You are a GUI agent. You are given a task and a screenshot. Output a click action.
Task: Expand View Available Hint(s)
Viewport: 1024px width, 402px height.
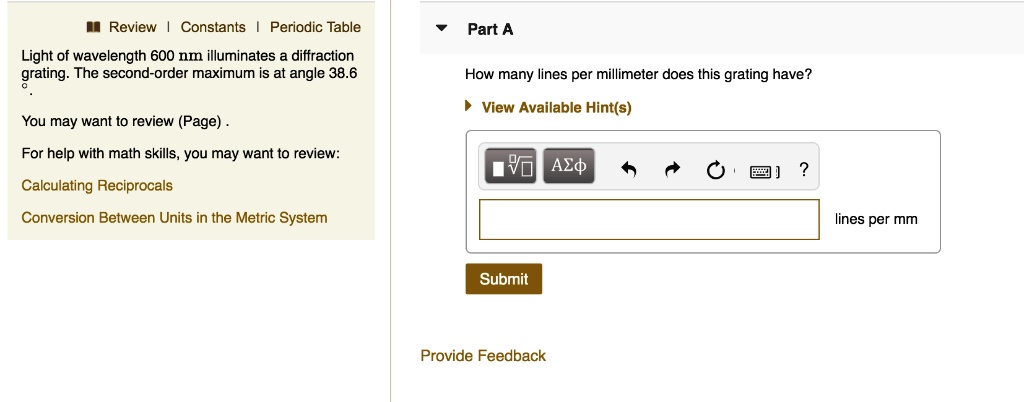tap(468, 106)
